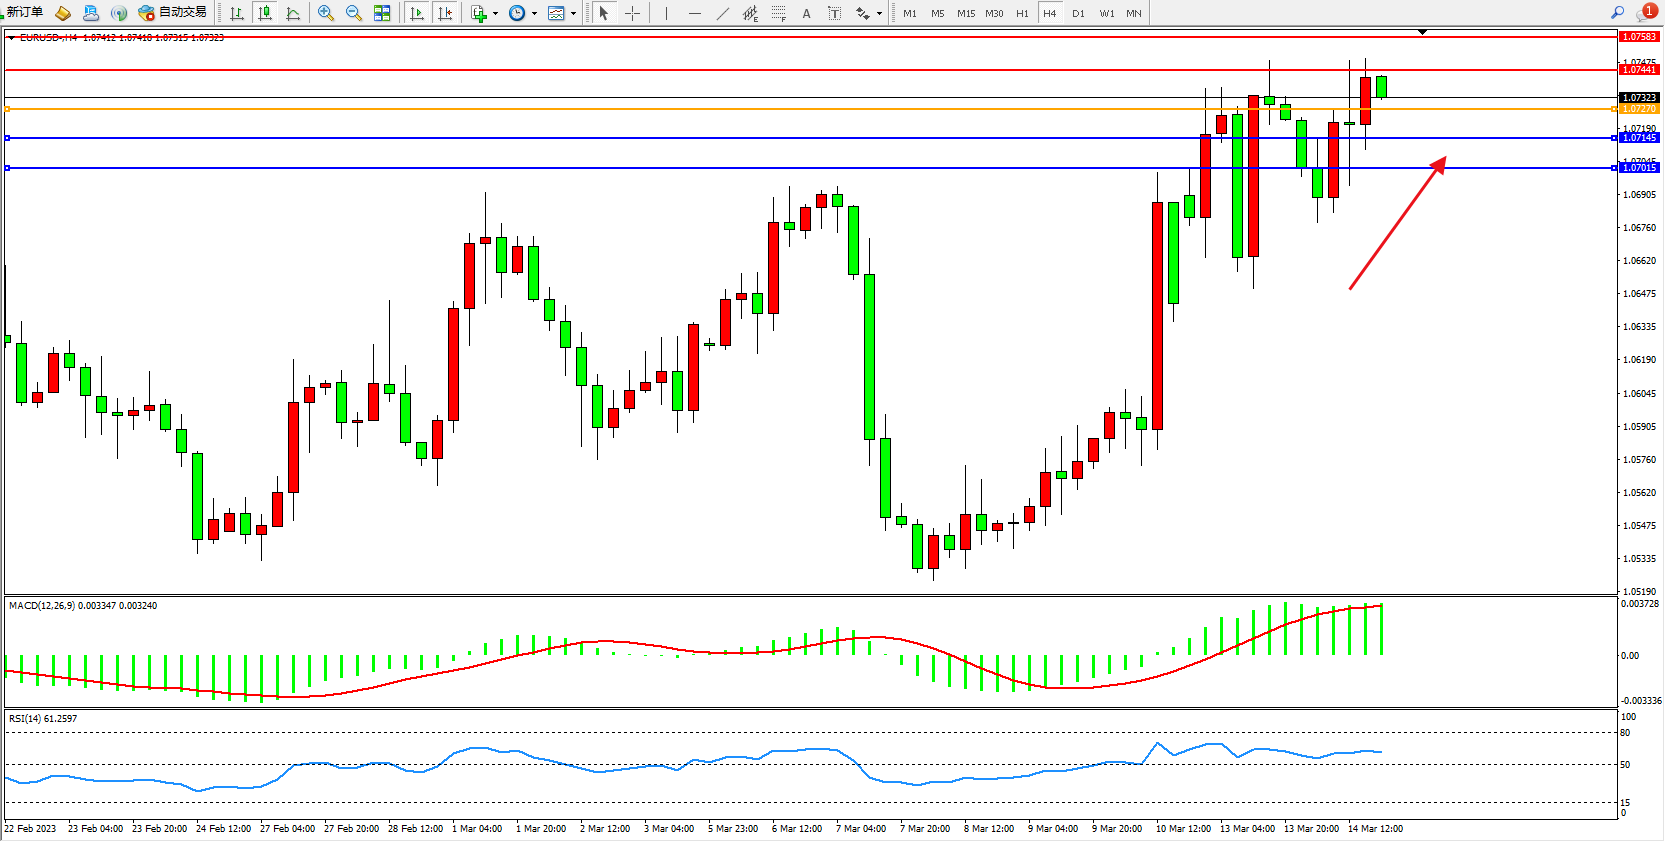Expand the indicators list dropdown arrow
This screenshot has height=842, width=1665.
tap(495, 13)
